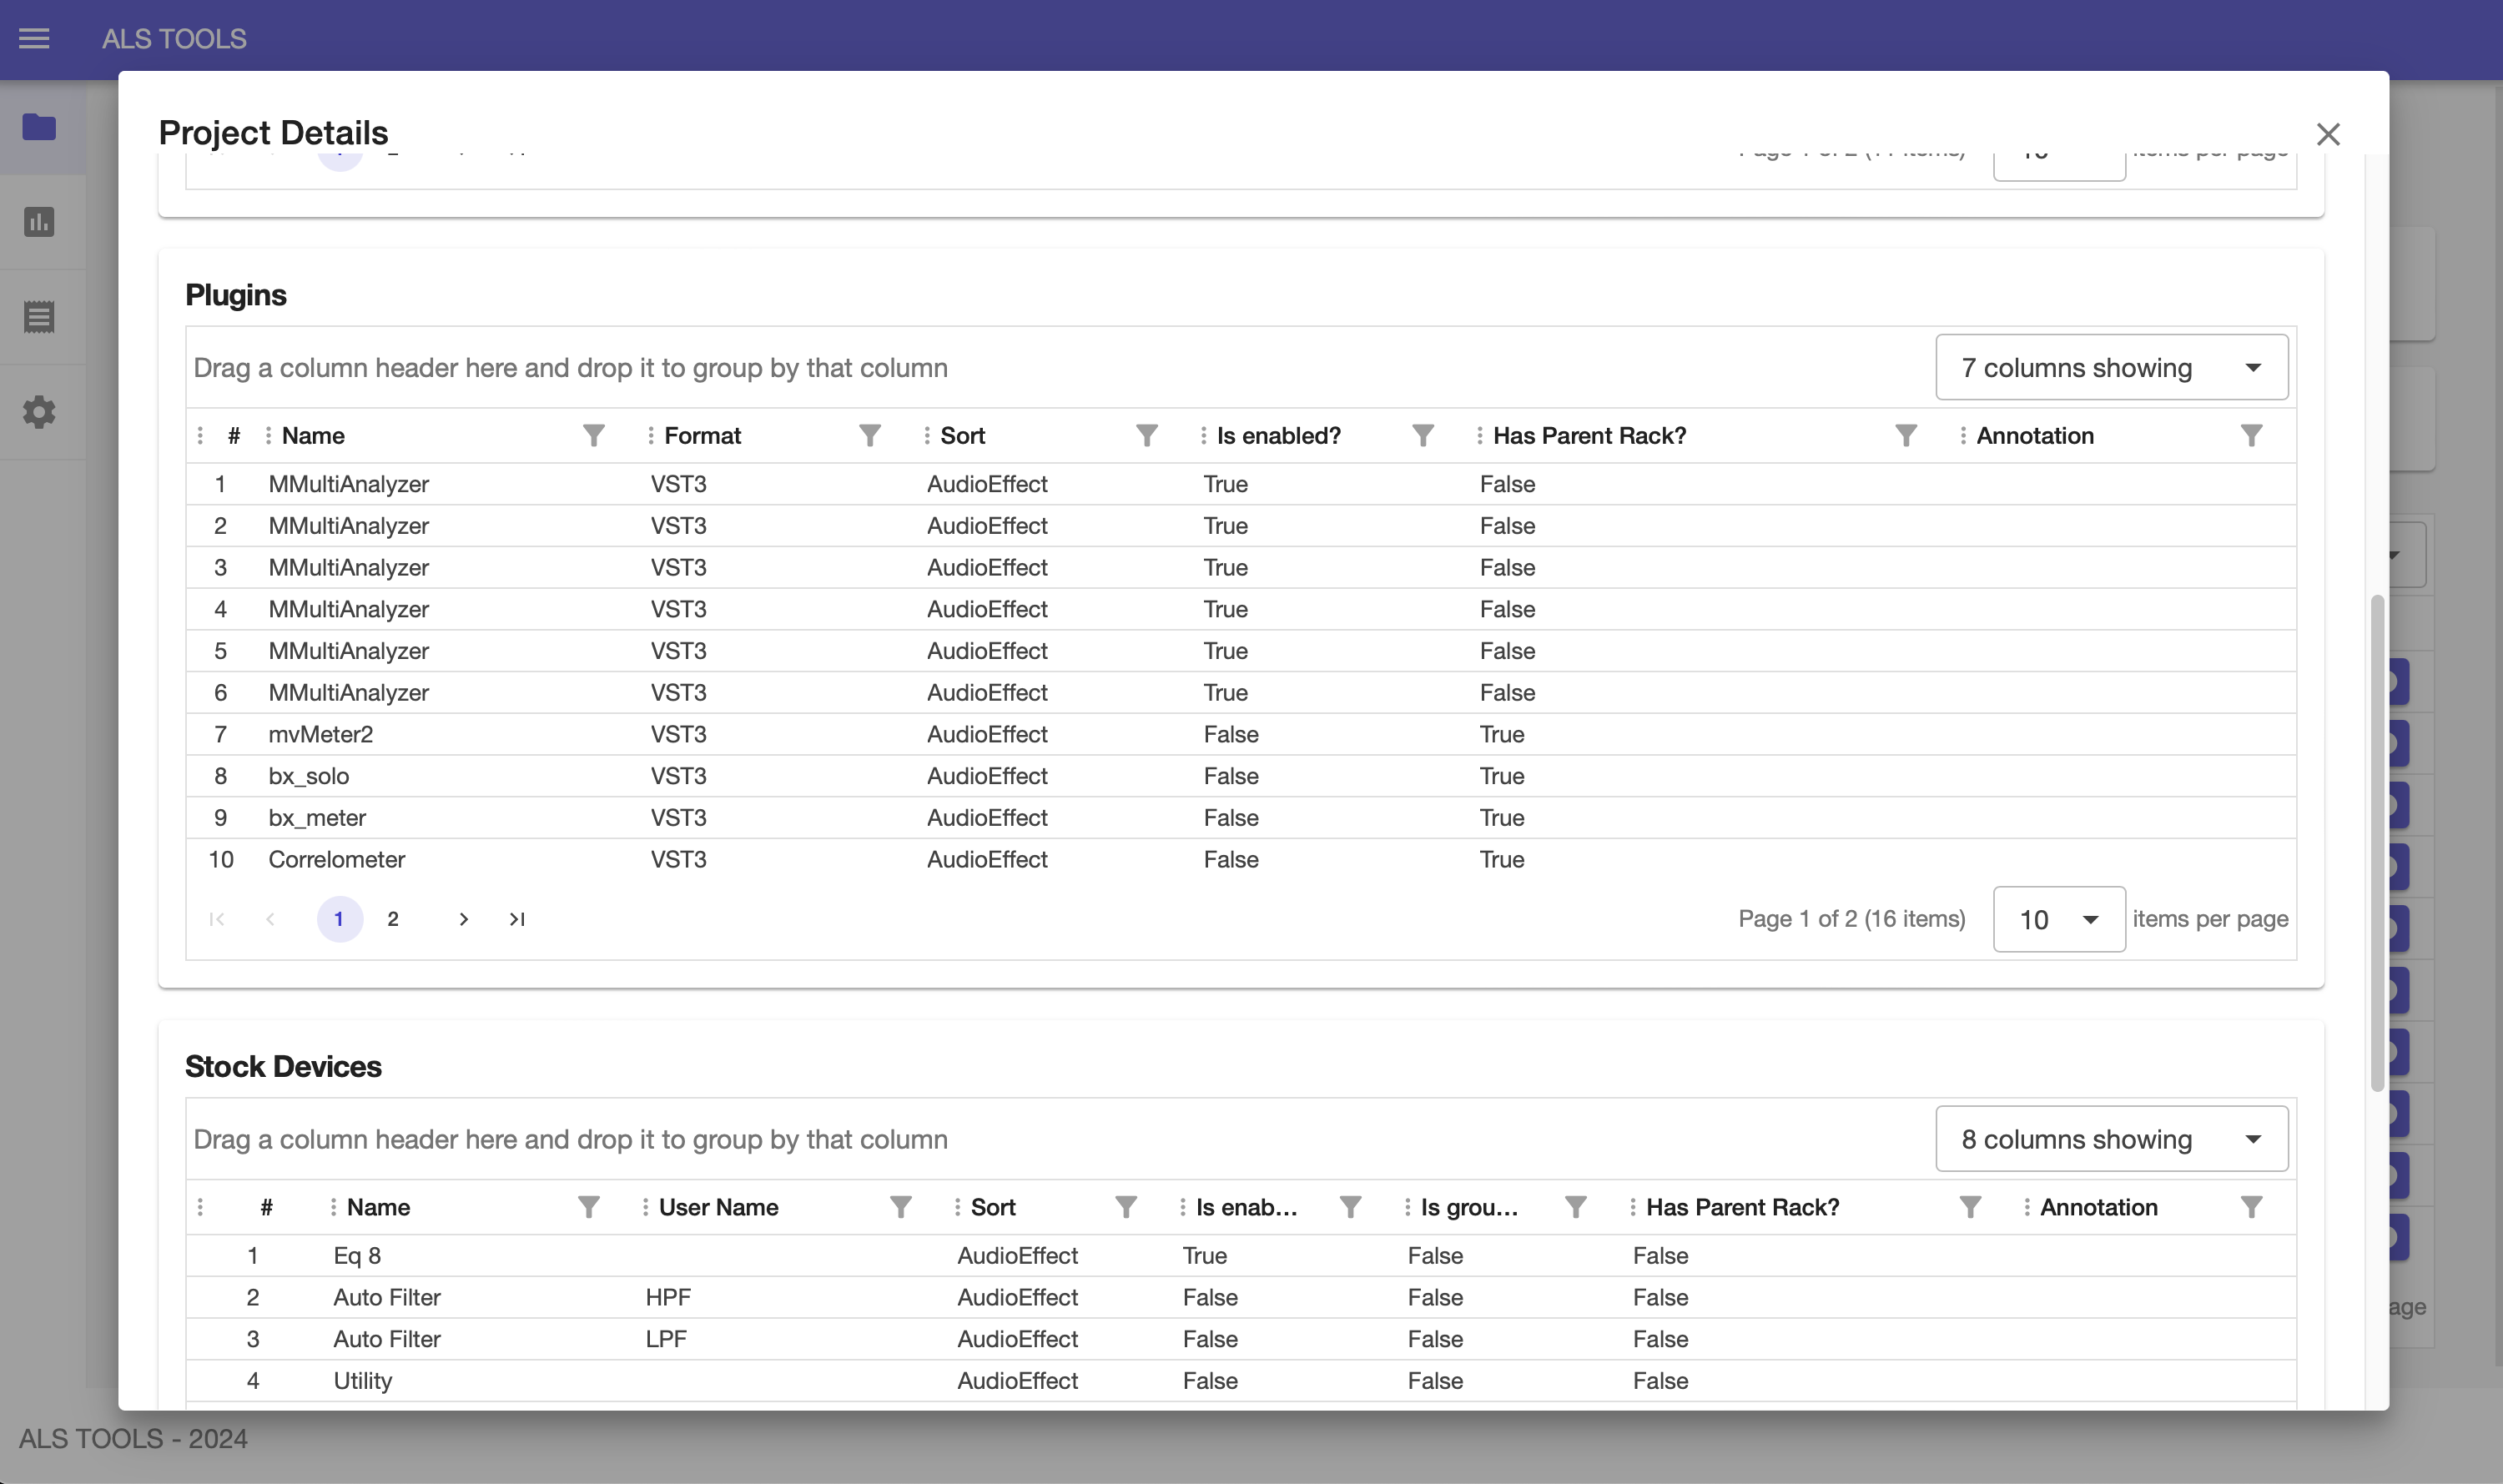Open the folder Projects sidebar icon
The image size is (2503, 1484).
pos(39,127)
